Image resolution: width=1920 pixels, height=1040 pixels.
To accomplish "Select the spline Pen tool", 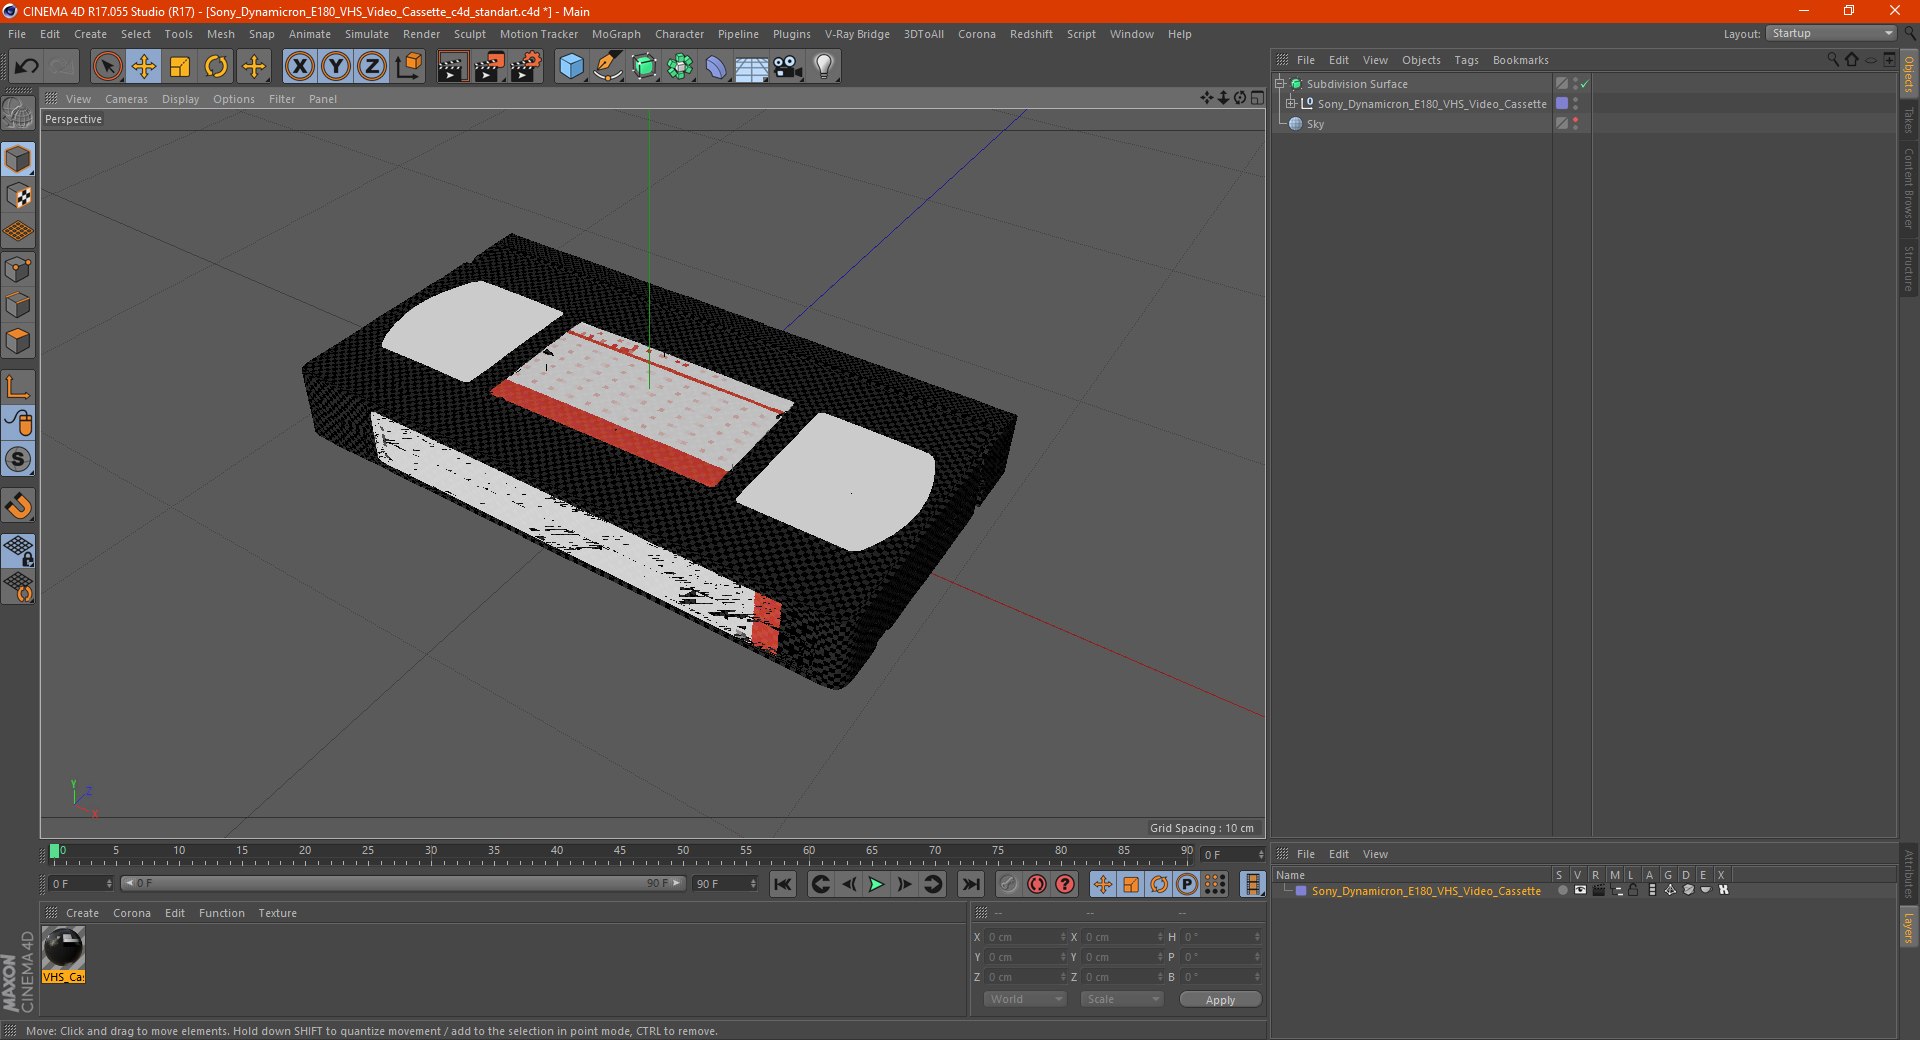I will pyautogui.click(x=608, y=67).
